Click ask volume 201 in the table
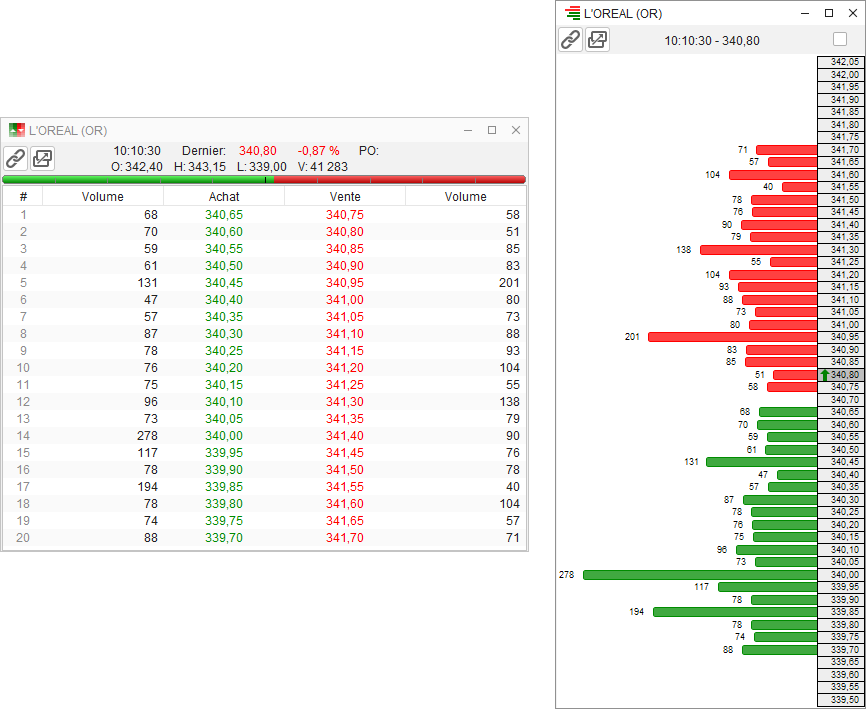866x709 pixels. click(509, 283)
